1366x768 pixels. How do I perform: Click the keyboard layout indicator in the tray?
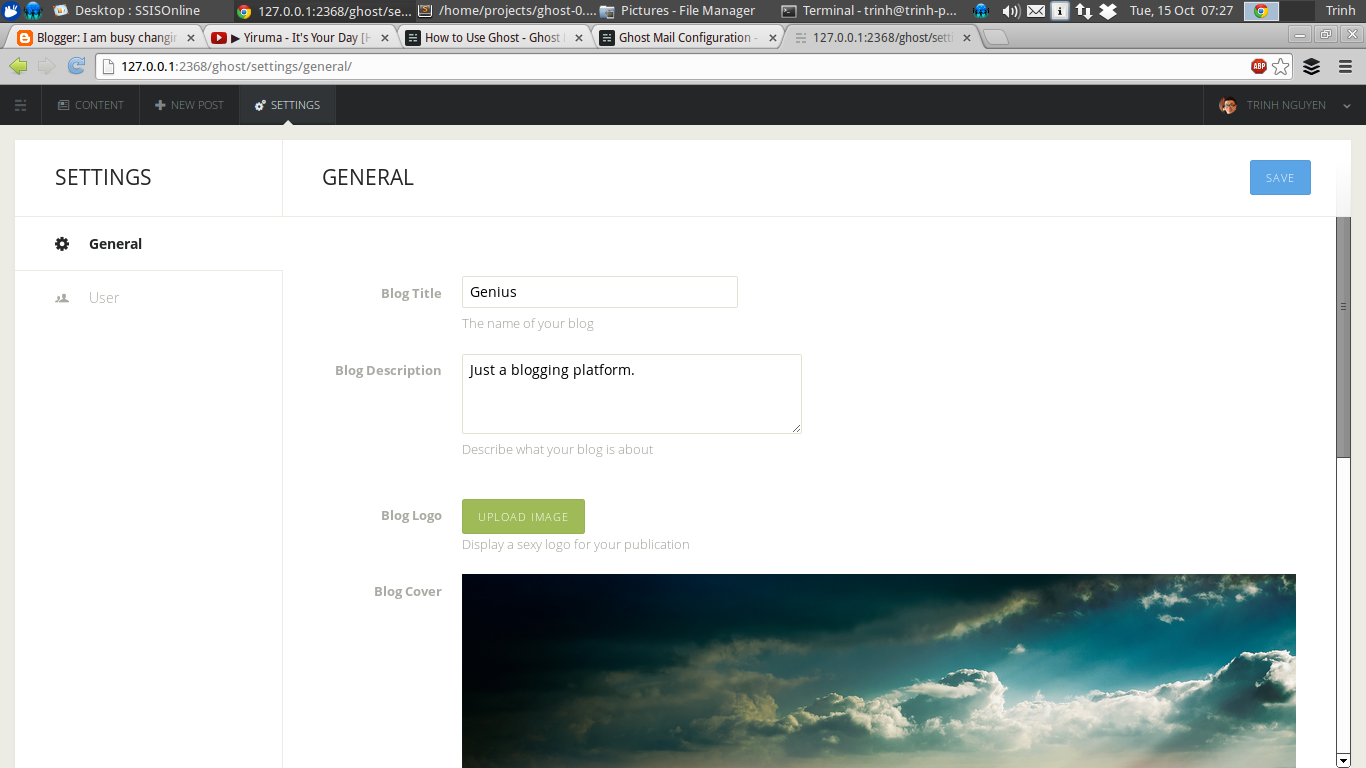pyautogui.click(x=1059, y=11)
